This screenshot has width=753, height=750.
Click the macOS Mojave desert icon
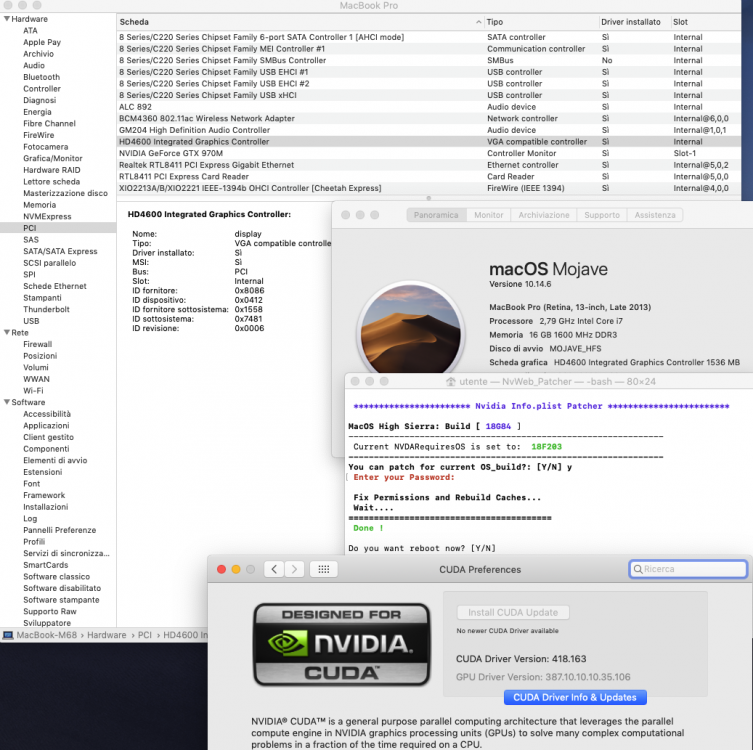click(x=411, y=330)
